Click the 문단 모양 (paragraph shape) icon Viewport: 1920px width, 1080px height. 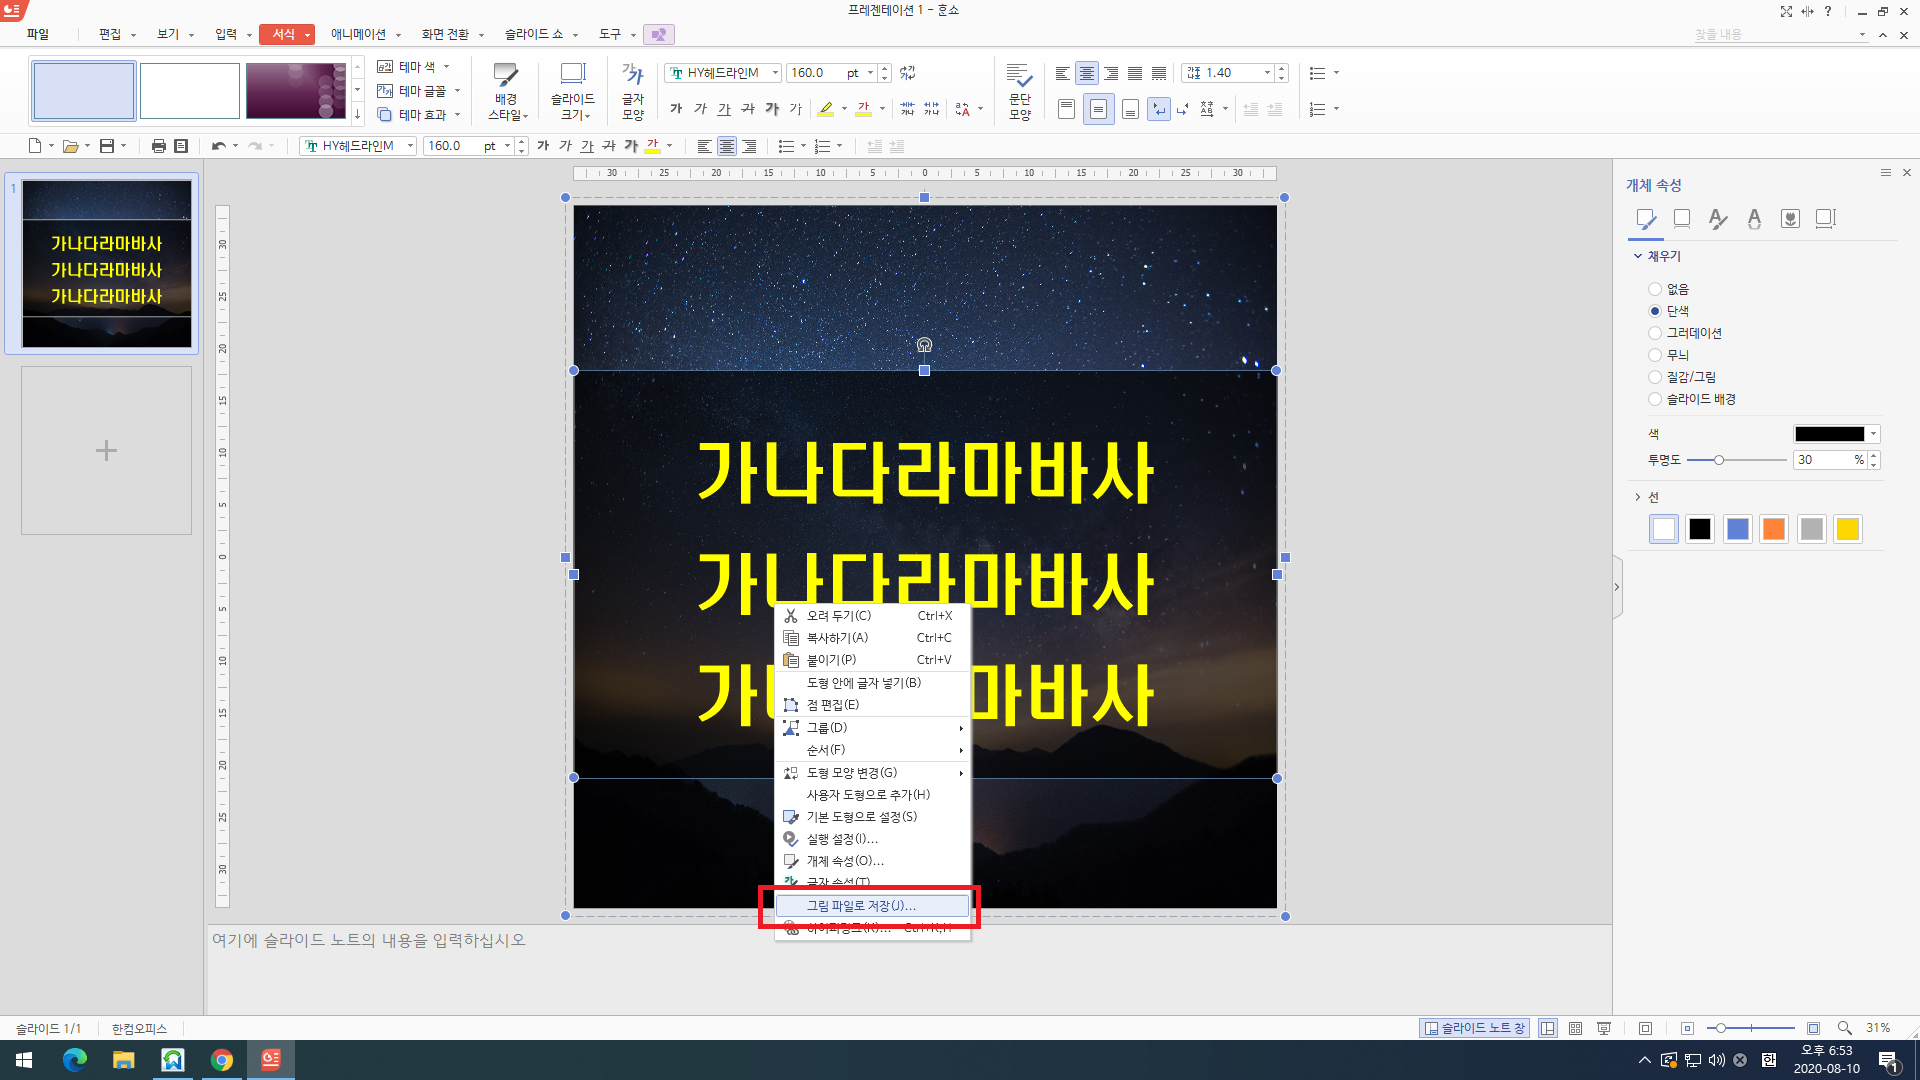pos(1019,76)
